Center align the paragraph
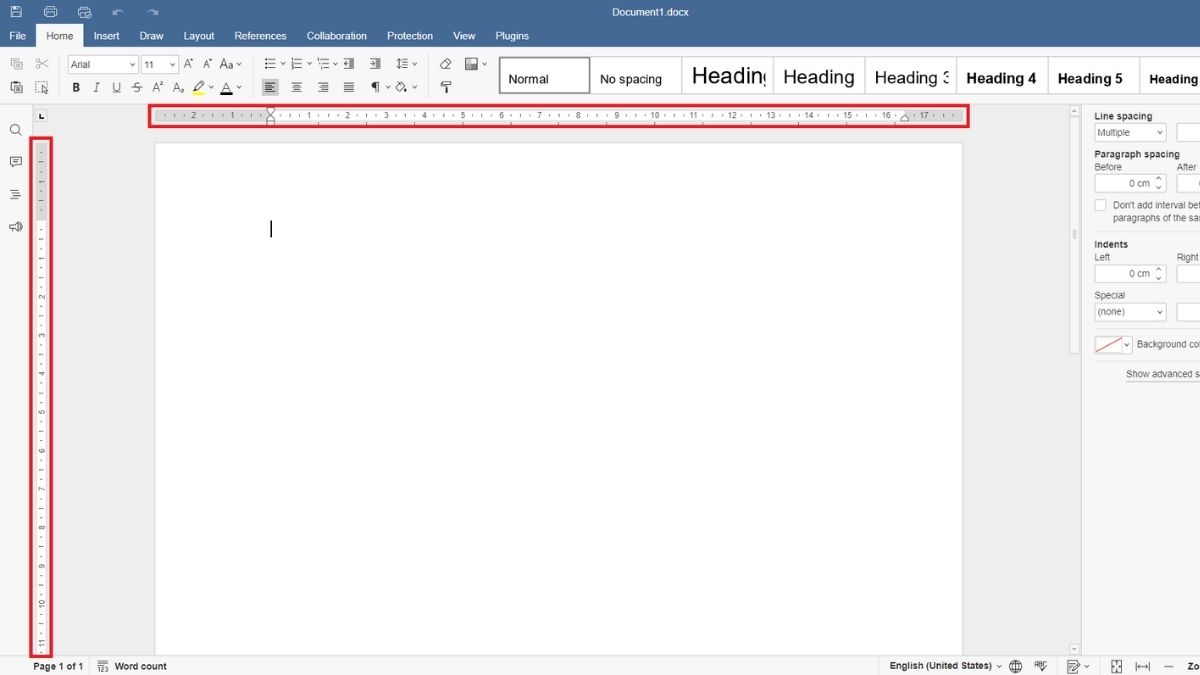The width and height of the screenshot is (1200, 675). tap(297, 87)
